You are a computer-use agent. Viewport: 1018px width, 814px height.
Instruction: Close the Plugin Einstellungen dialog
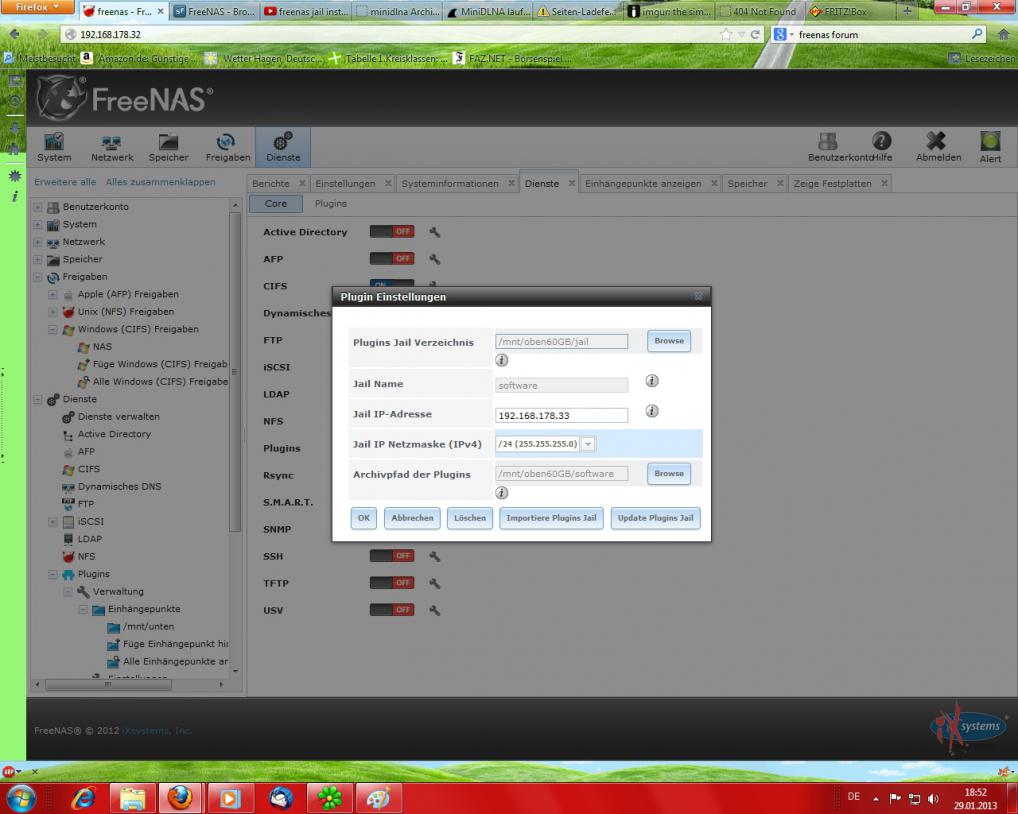[x=699, y=296]
